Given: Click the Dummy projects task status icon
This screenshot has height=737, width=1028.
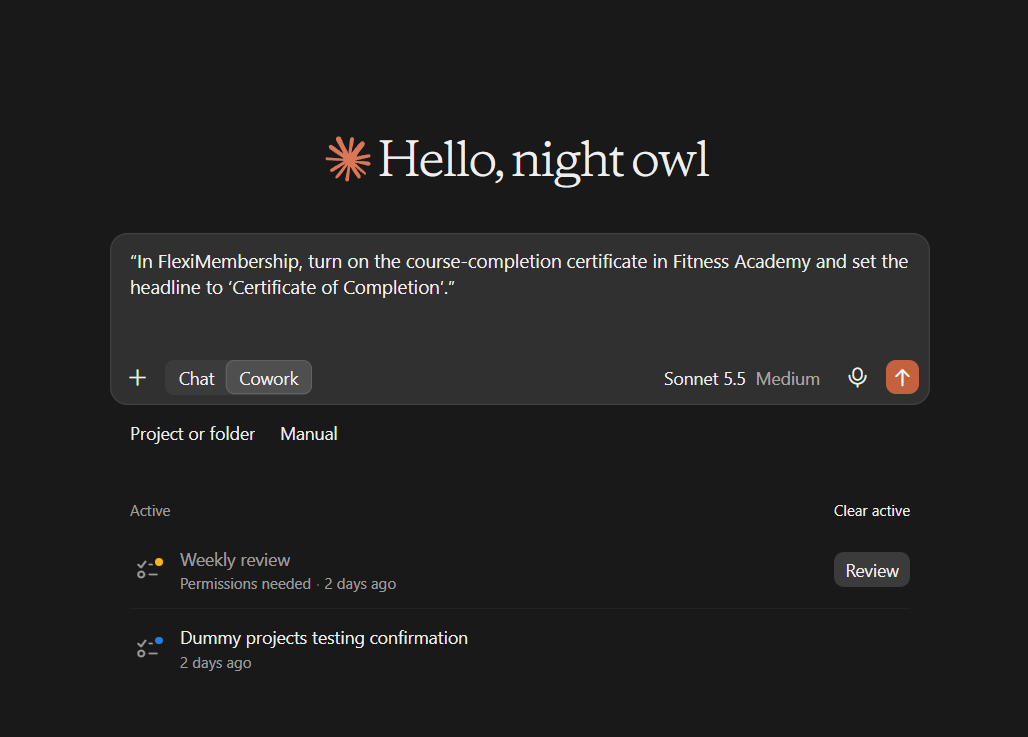Looking at the screenshot, I should point(149,647).
